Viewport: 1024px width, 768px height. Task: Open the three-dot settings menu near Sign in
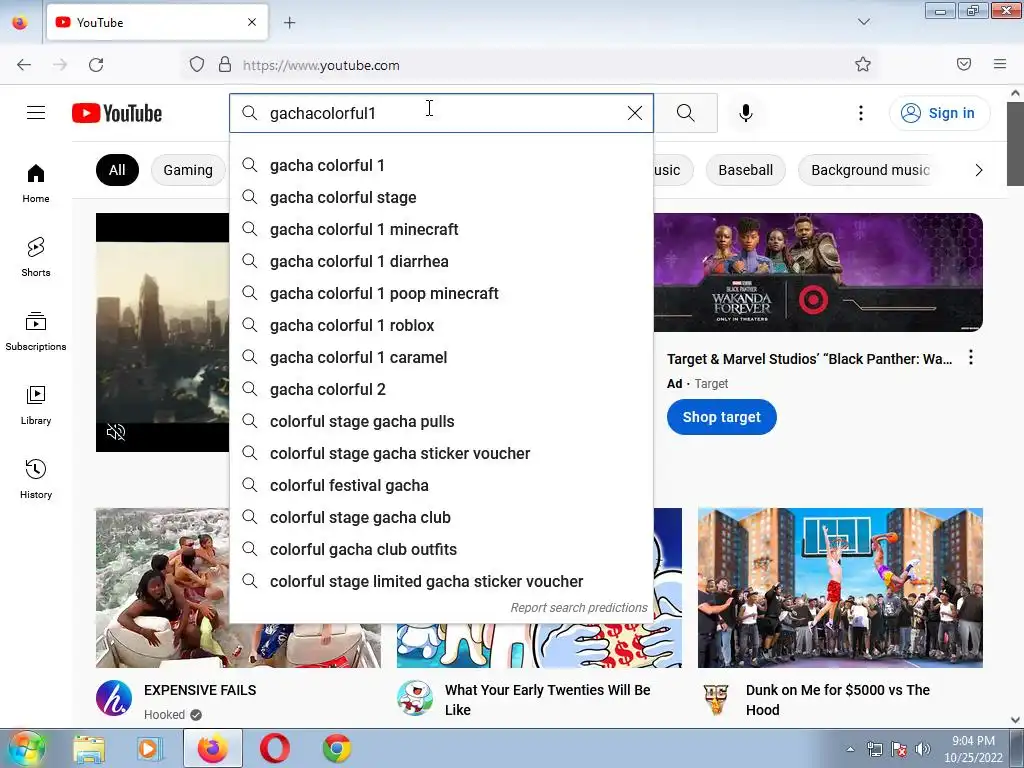tap(861, 113)
